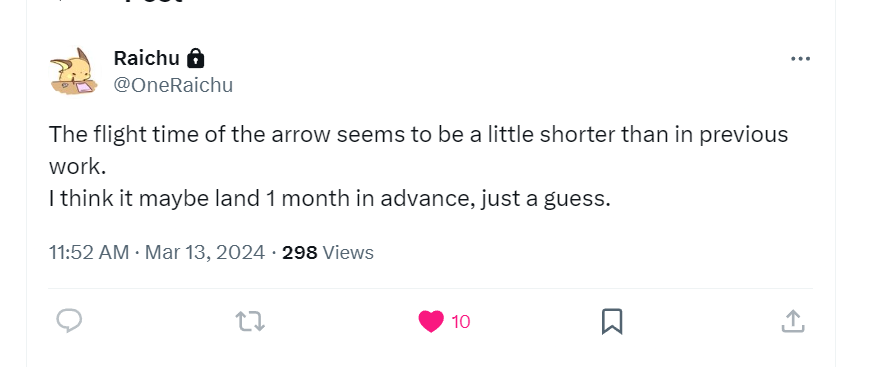Click the Post header title at top
This screenshot has width=876, height=367.
pos(152,2)
